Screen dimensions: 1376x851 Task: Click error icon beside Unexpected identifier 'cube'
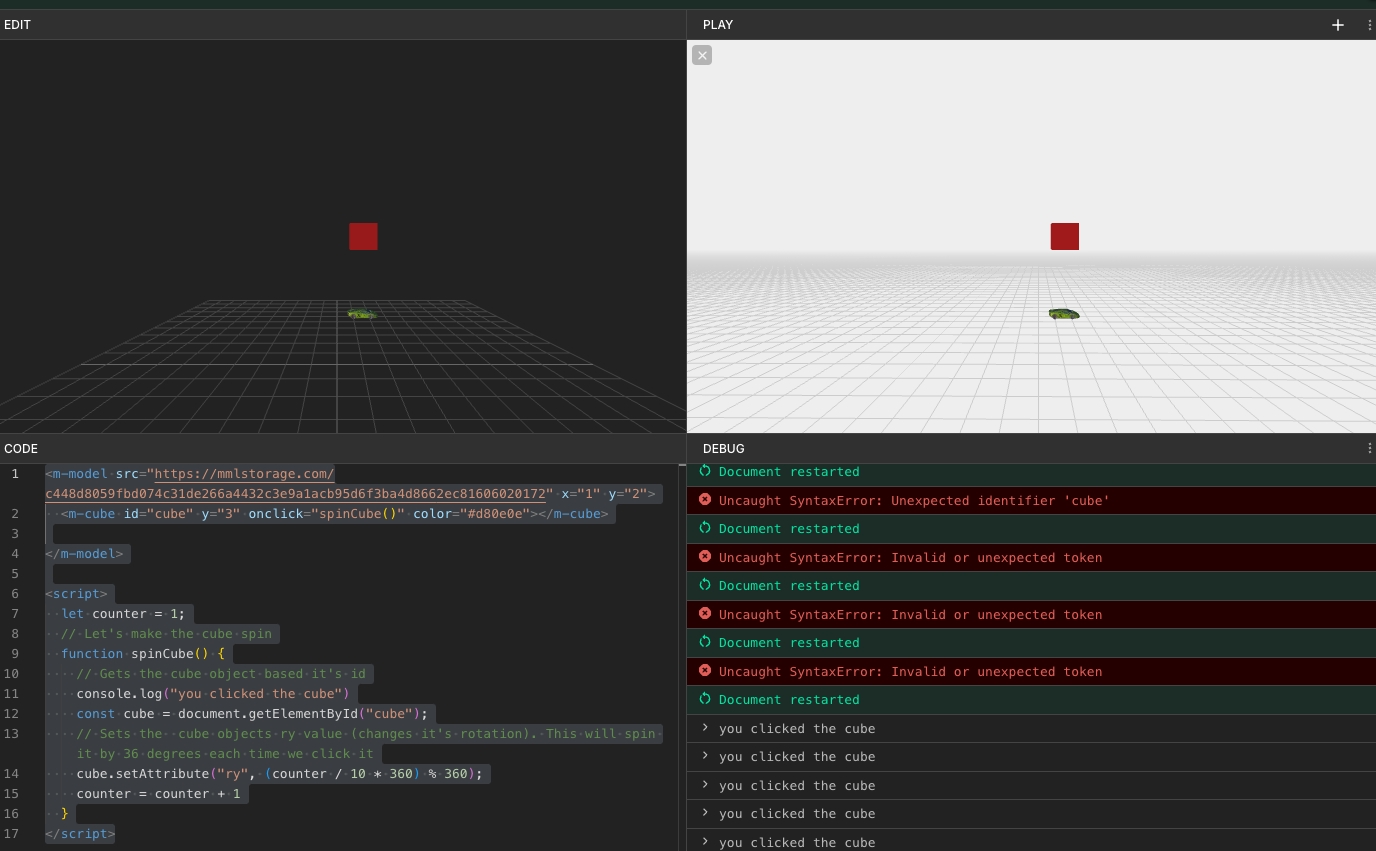coord(705,500)
